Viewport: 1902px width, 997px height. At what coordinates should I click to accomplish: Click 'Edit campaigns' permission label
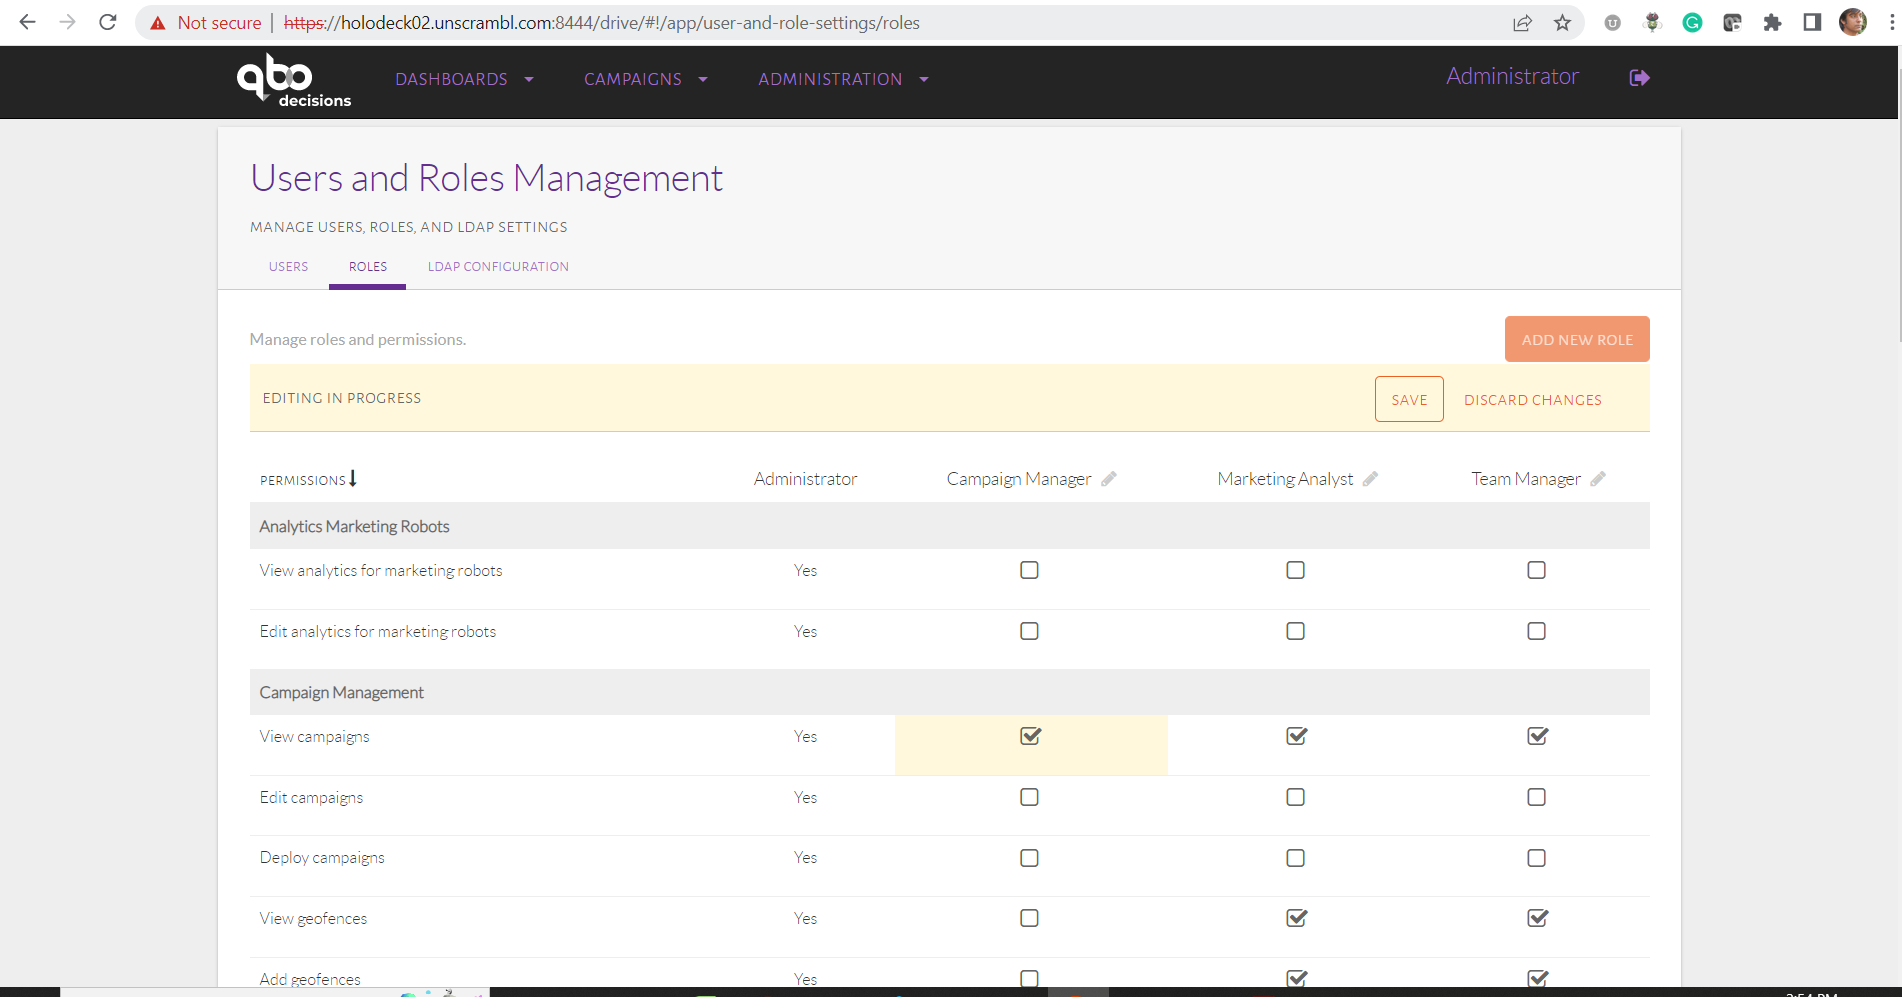311,797
